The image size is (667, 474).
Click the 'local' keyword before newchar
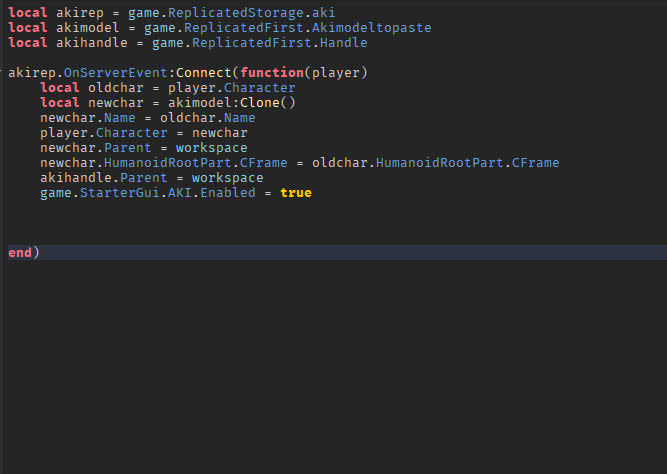60,103
